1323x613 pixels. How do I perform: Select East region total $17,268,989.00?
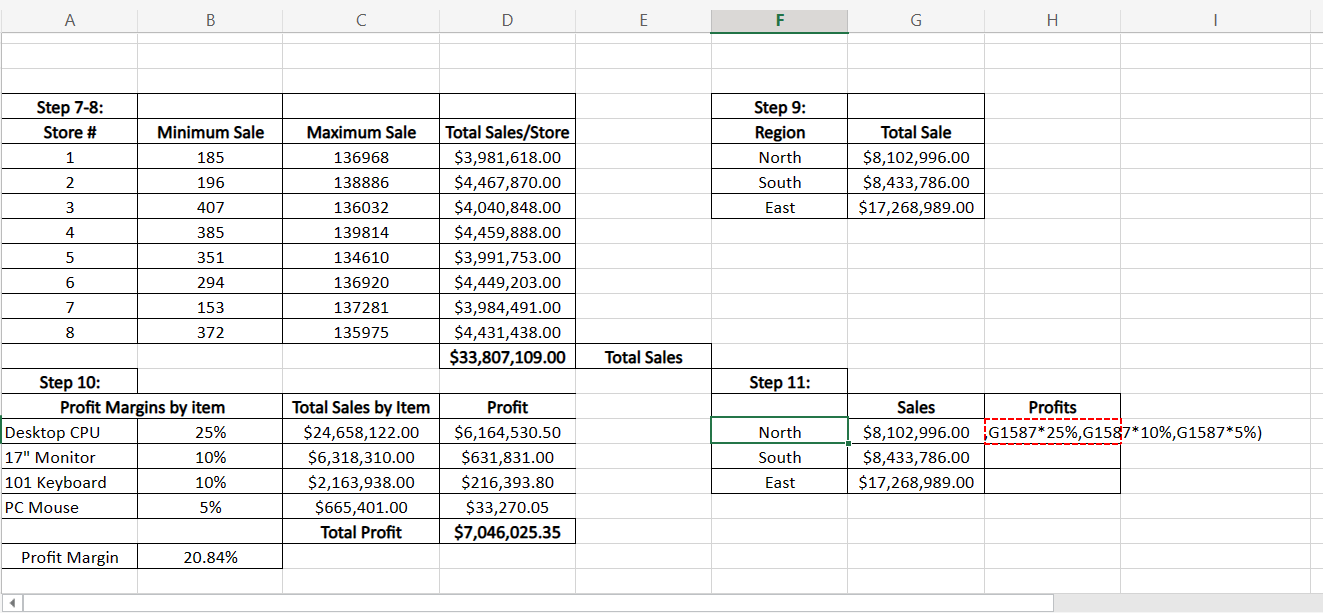point(915,207)
